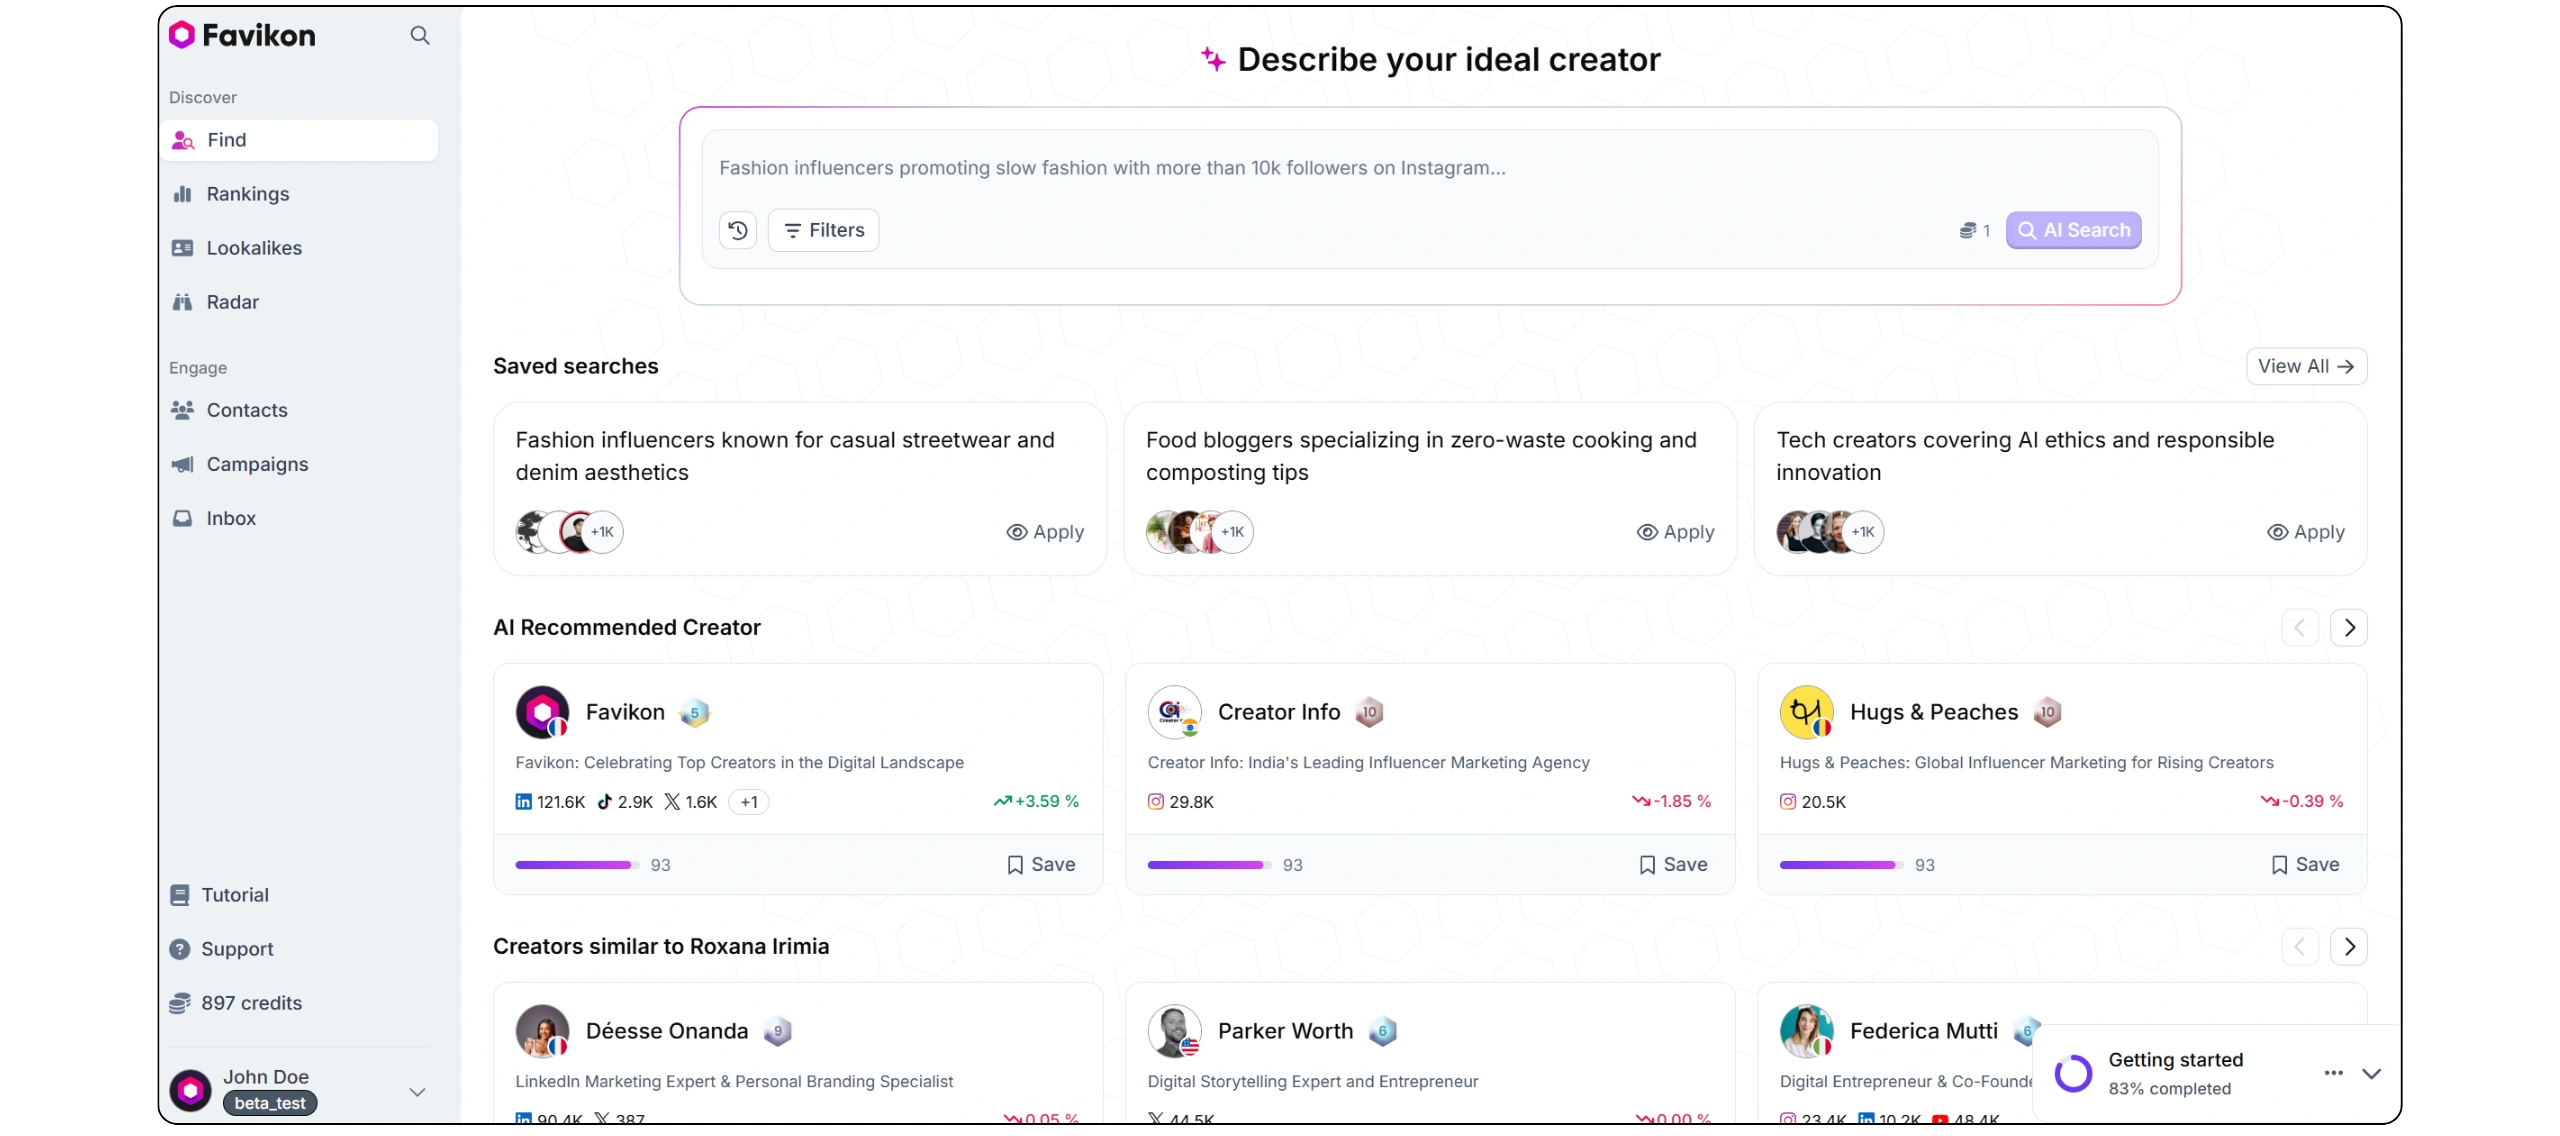Collapse the Getting started panel chevron
Screen dimensions: 2560x1136
(x=2371, y=1073)
